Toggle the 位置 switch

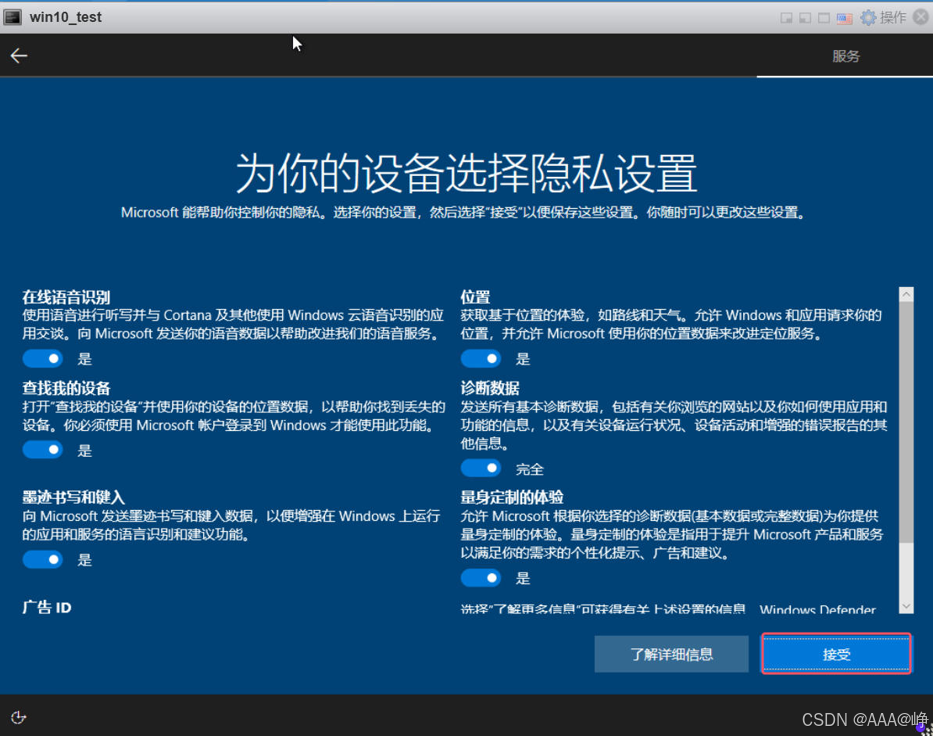481,358
